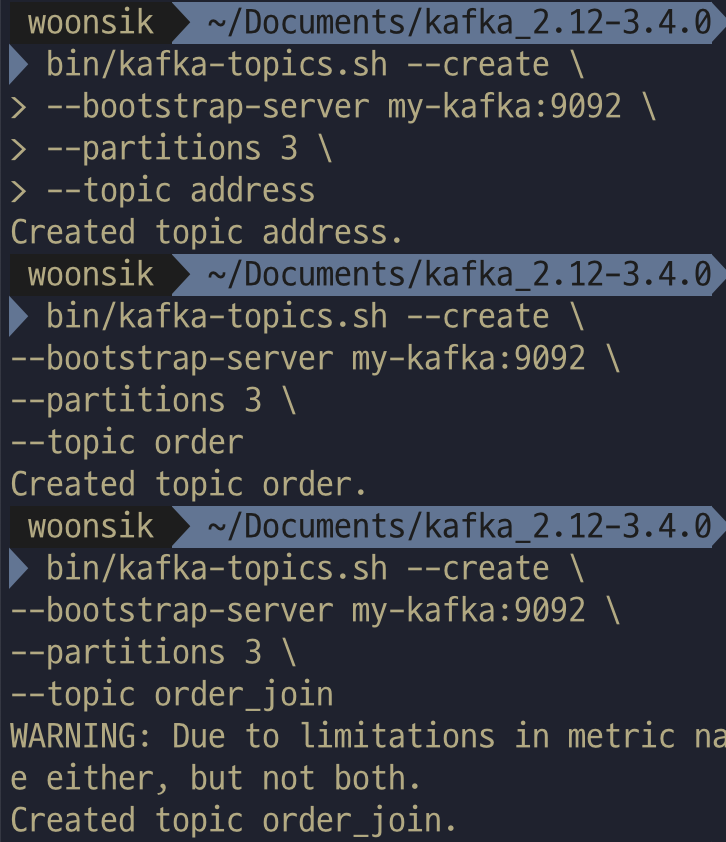Click '--partitions 3' on line starting with '>'
This screenshot has height=842, width=726.
(172, 149)
